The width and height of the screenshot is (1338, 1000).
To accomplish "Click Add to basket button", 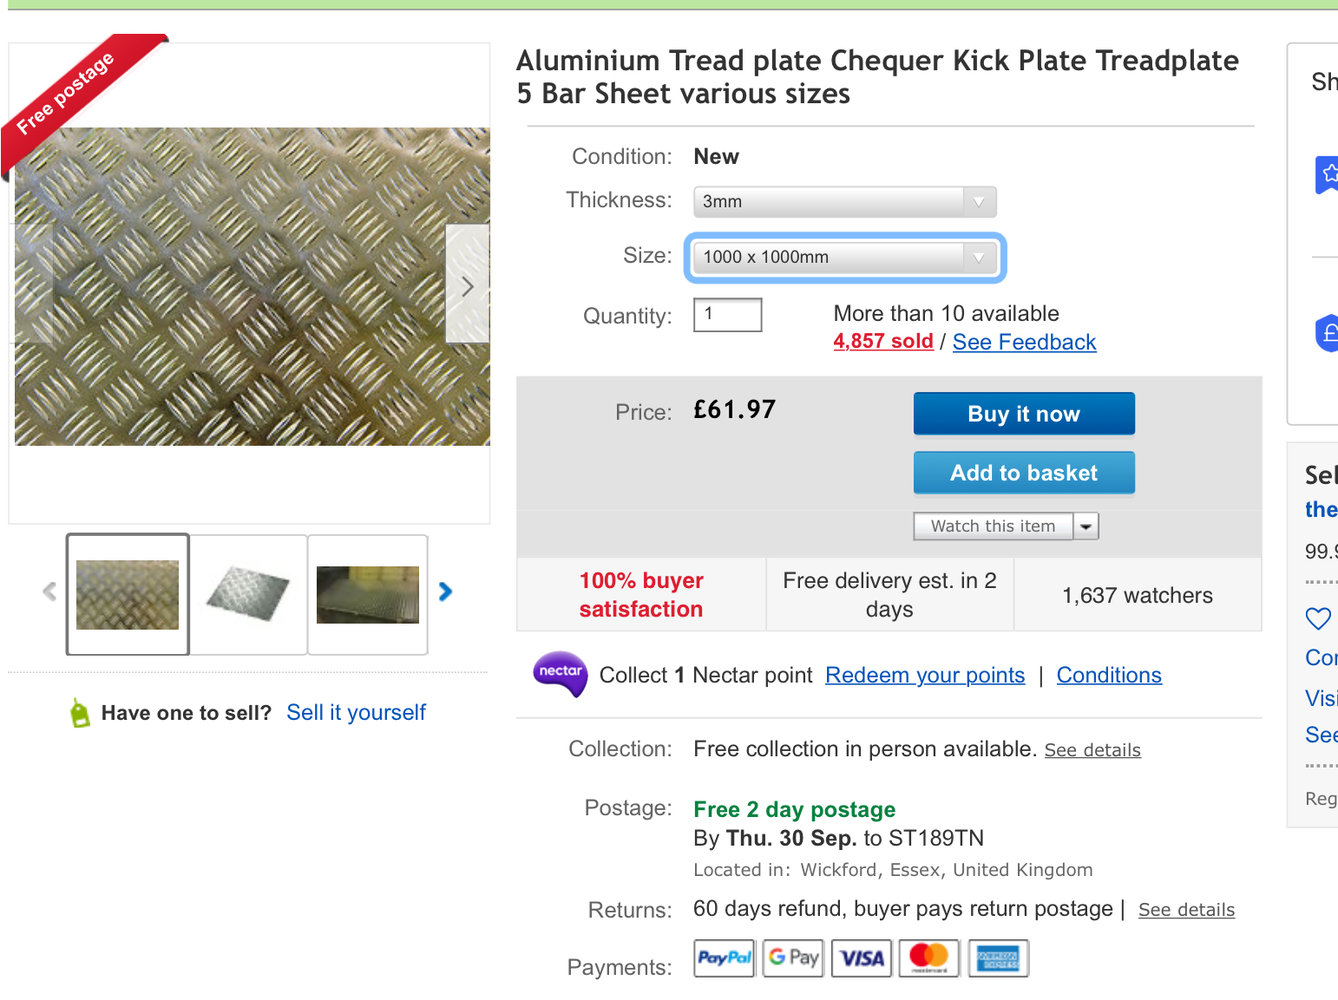I will tap(1023, 473).
